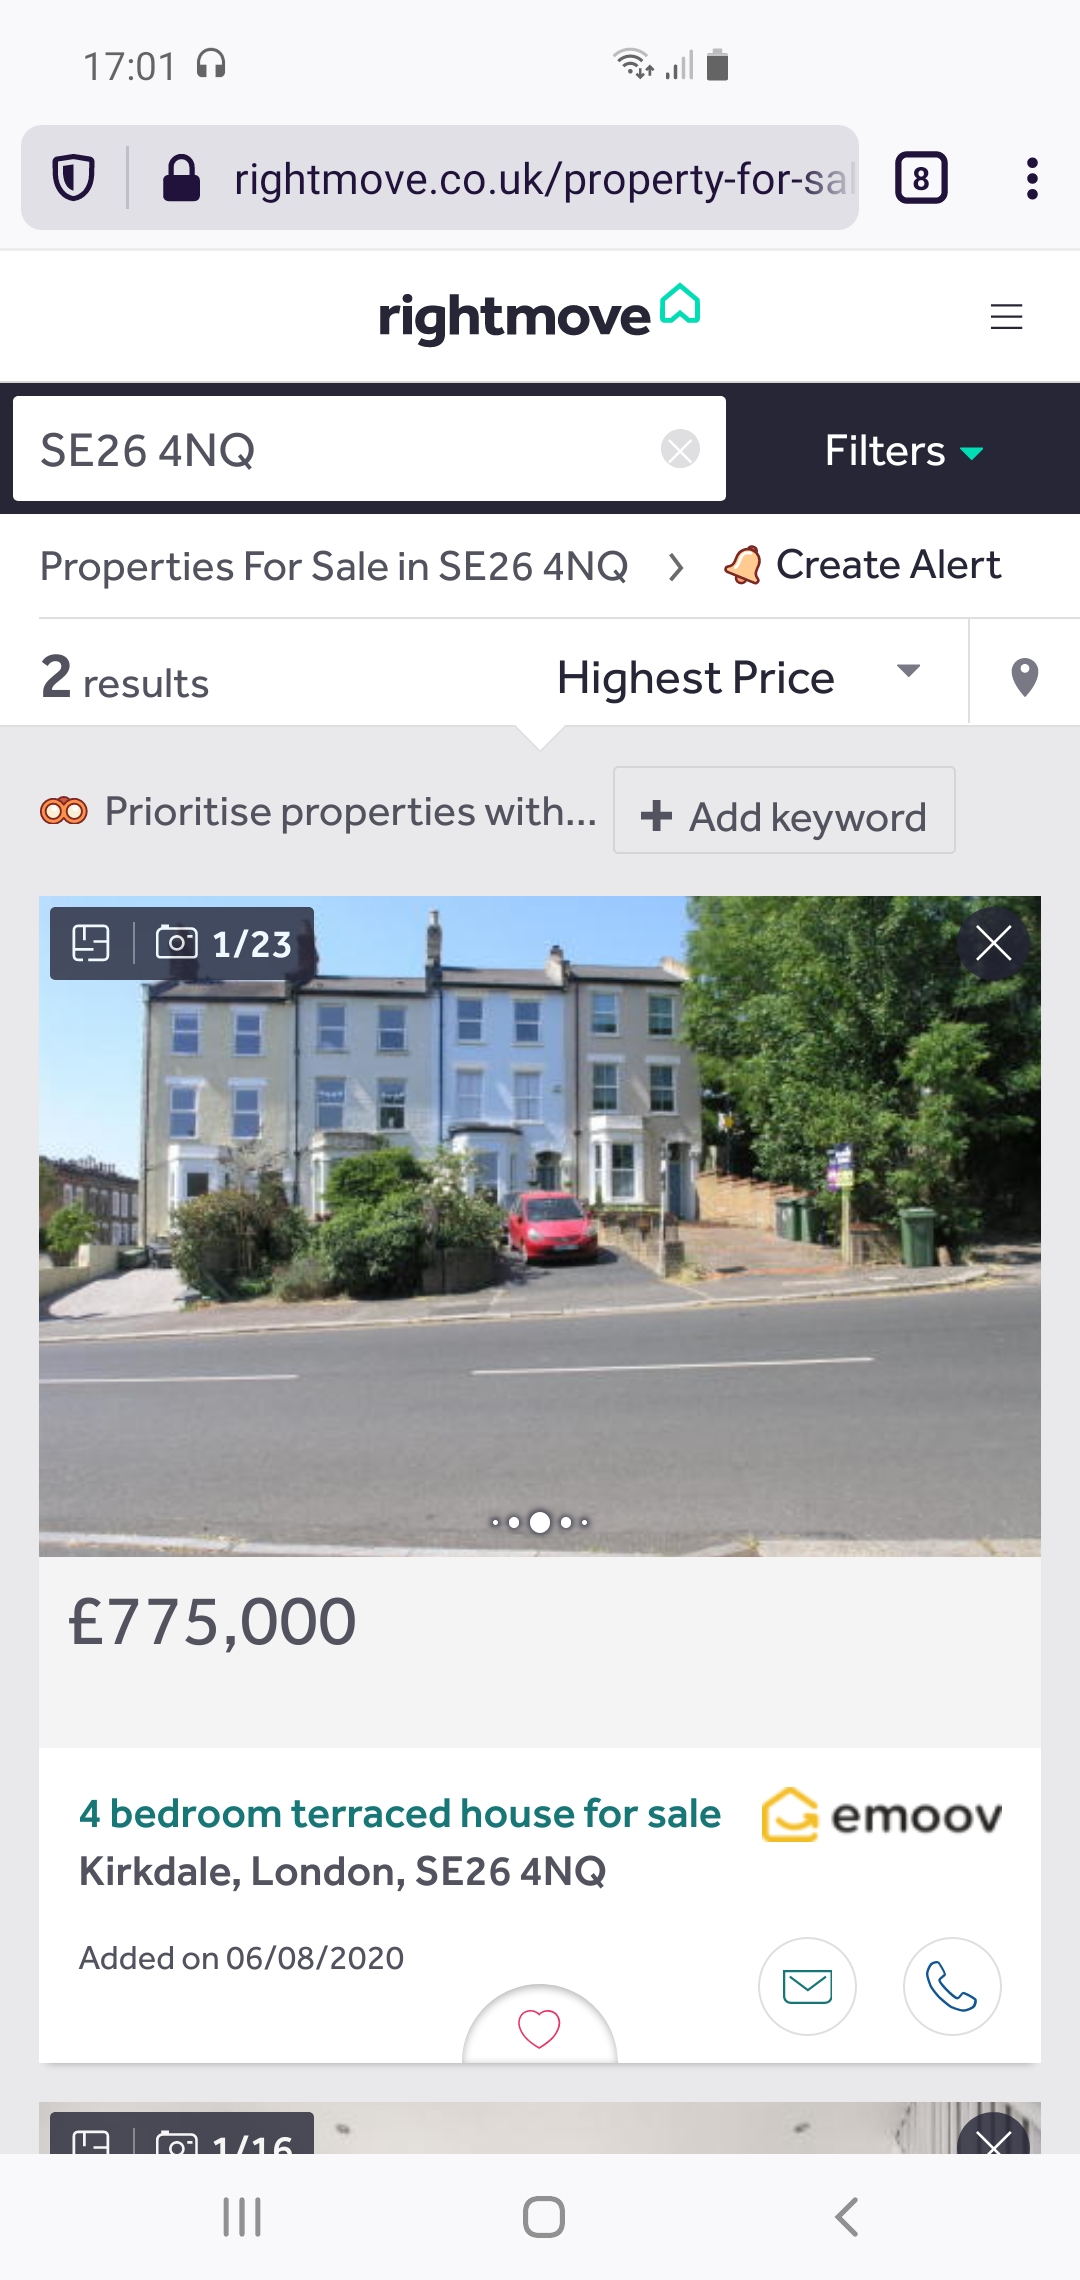Screen dimensions: 1080x2280
Task: Clear the SE26 4NQ search text
Action: (680, 449)
